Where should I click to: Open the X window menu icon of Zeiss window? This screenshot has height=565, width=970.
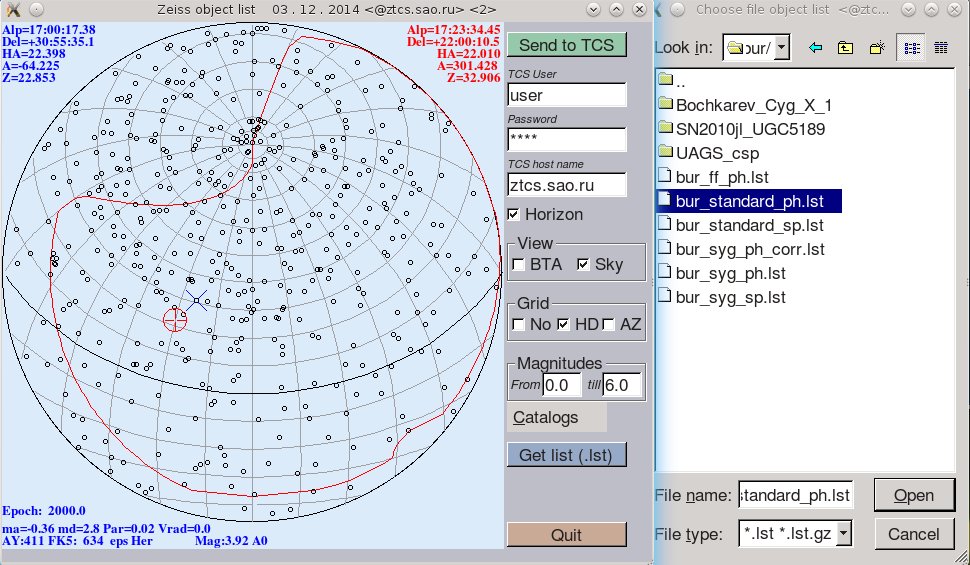coord(13,9)
